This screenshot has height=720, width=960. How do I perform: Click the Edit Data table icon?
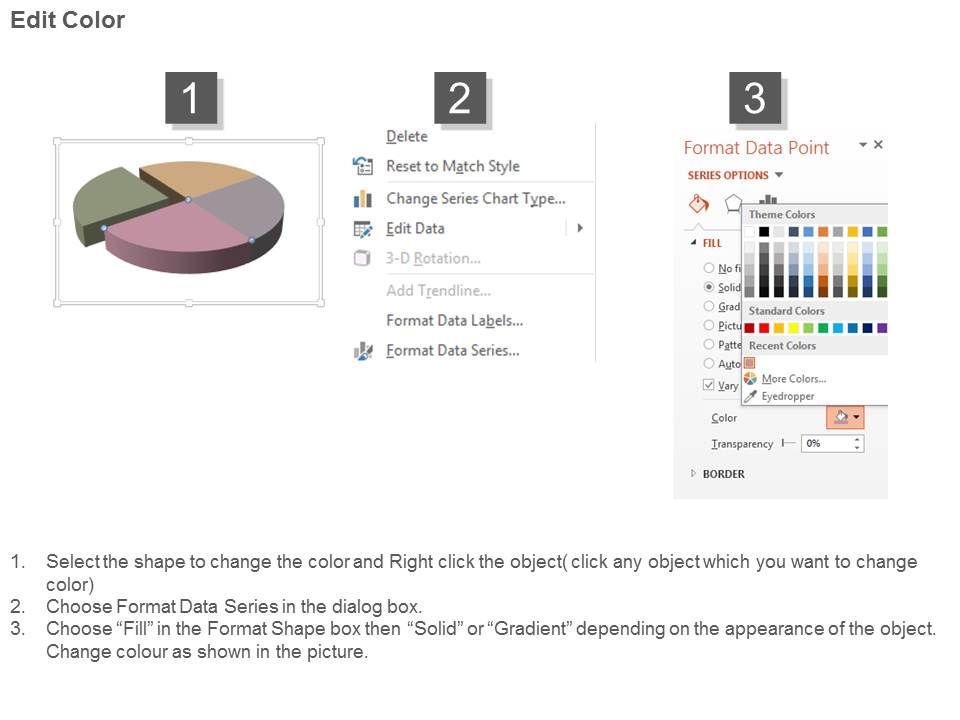(x=363, y=229)
